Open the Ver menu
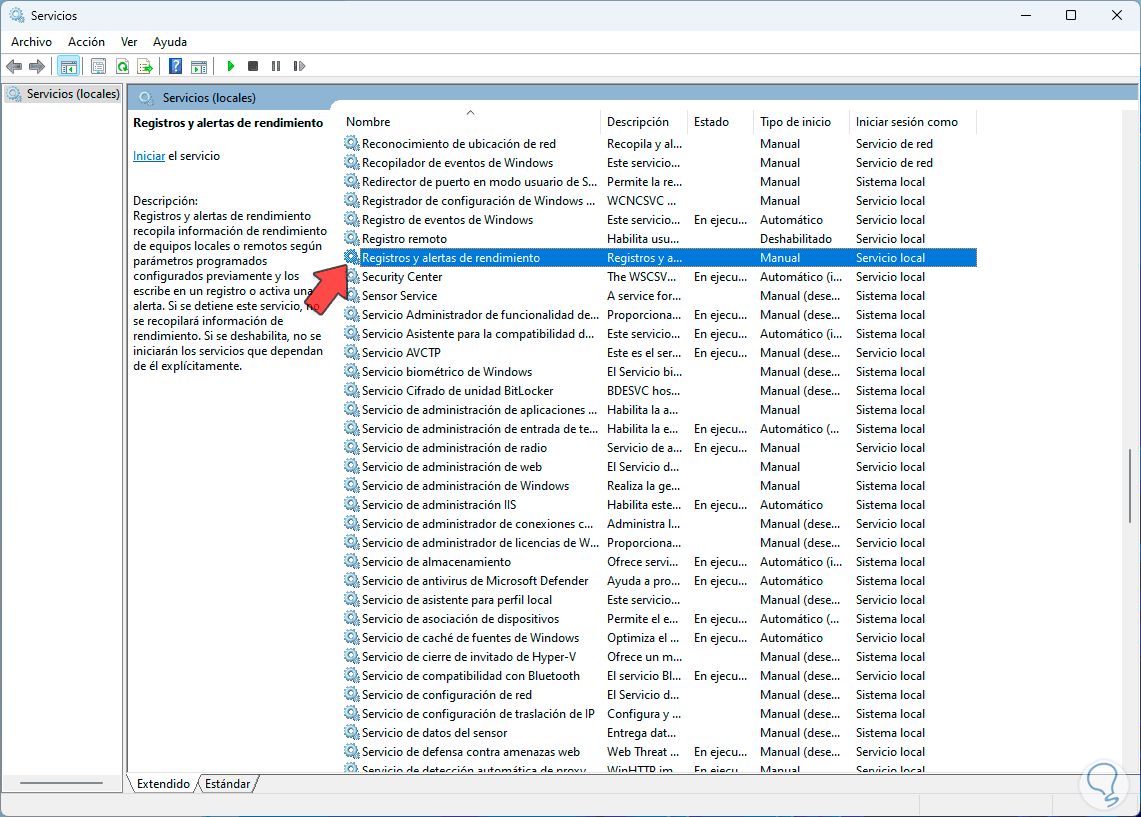Image resolution: width=1141 pixels, height=817 pixels. [129, 41]
